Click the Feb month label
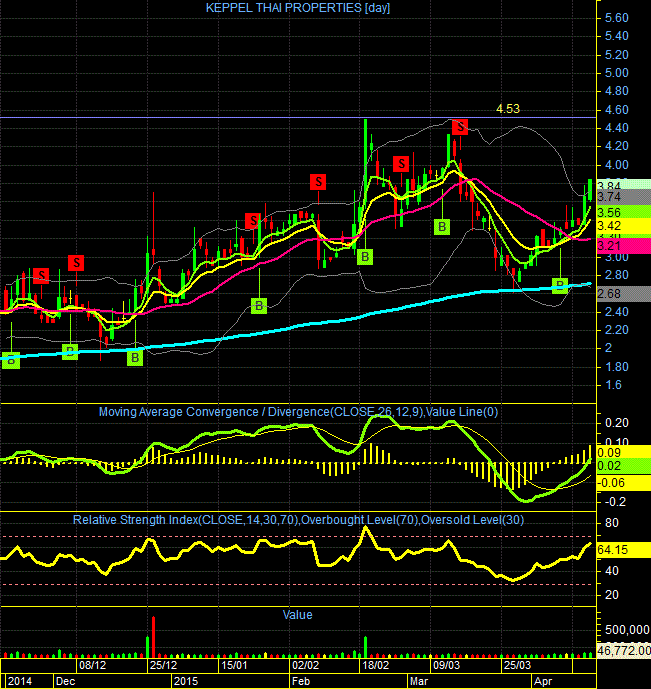 pyautogui.click(x=301, y=681)
